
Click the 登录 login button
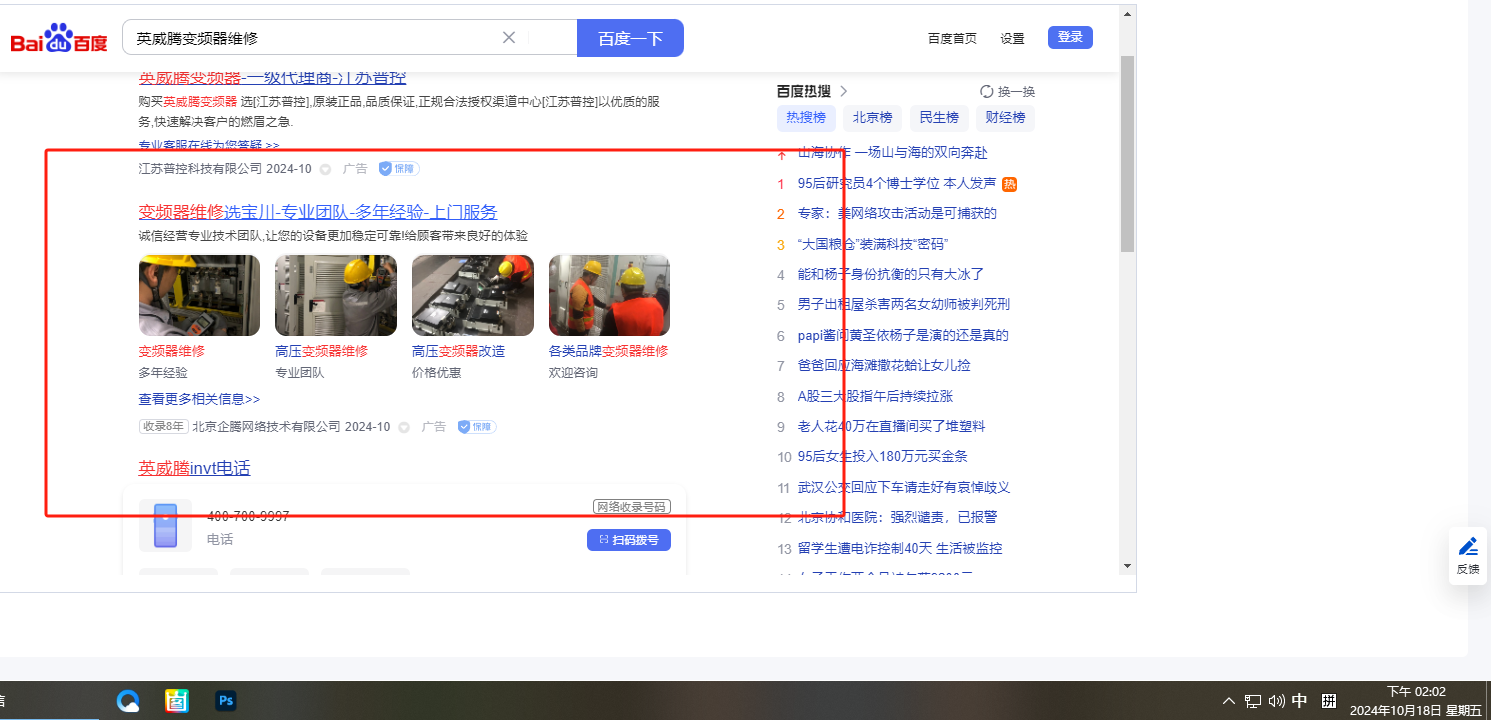[1070, 37]
